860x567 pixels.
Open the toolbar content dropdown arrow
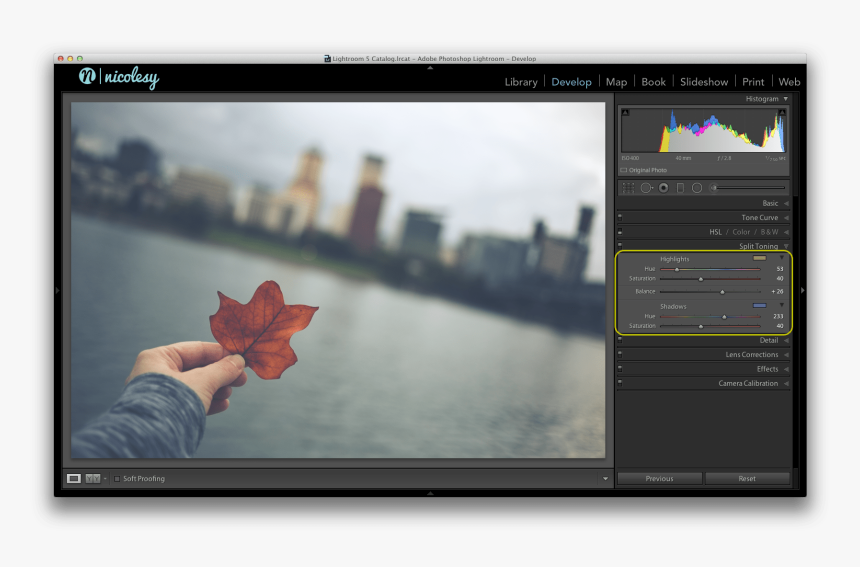tap(606, 479)
